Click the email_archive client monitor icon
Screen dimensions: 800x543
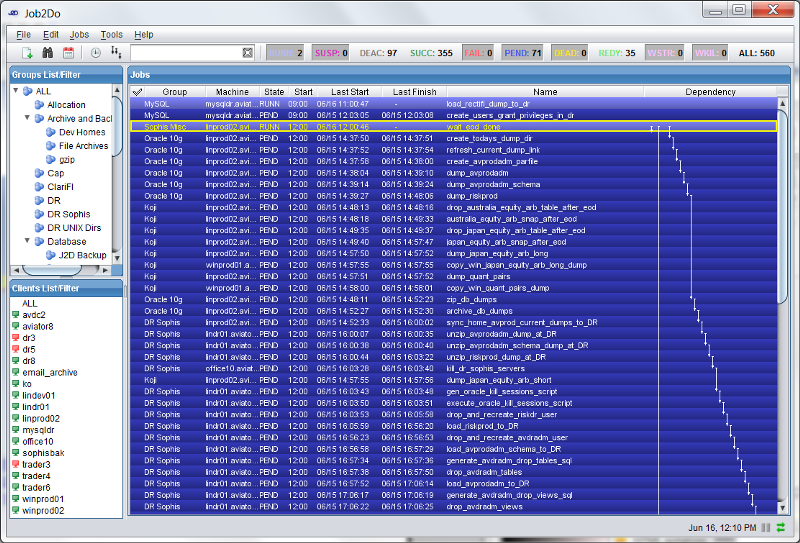15,373
